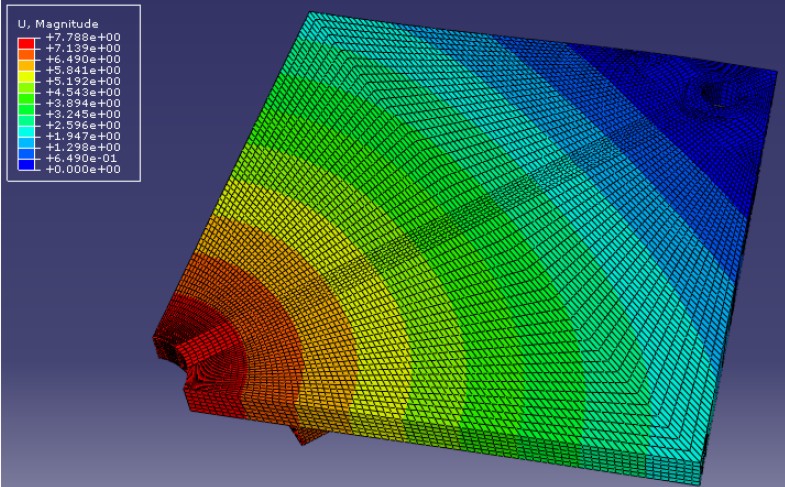Click the +4.543e+00 legend value
The width and height of the screenshot is (785, 487).
pyautogui.click(x=83, y=92)
